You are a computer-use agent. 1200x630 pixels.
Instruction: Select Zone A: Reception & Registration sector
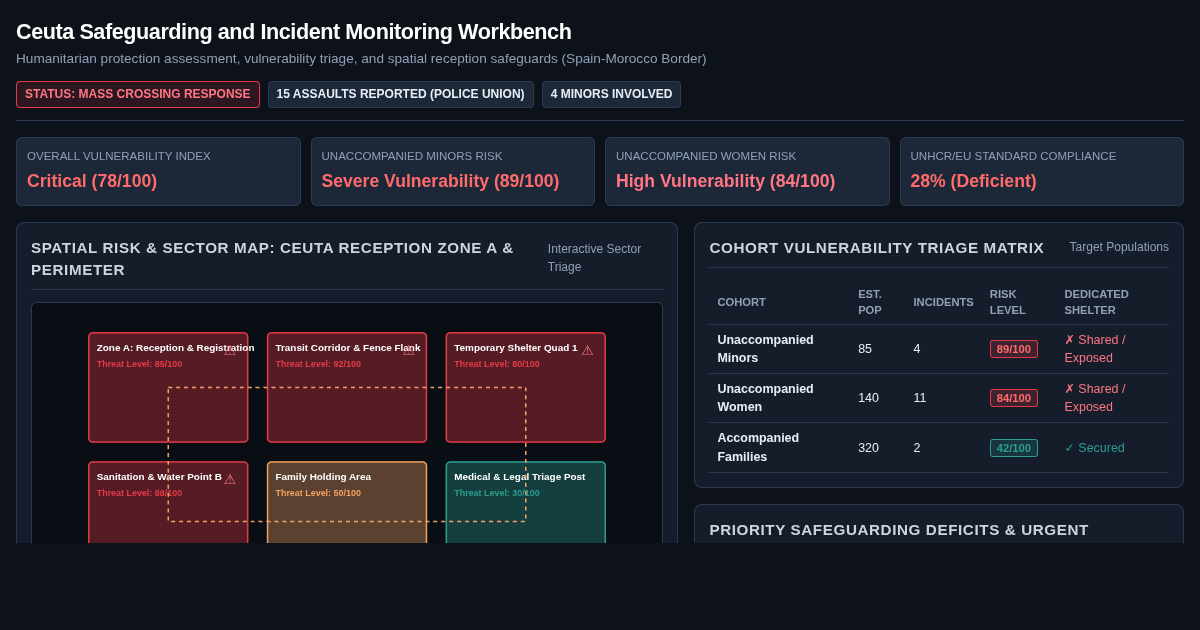[168, 387]
